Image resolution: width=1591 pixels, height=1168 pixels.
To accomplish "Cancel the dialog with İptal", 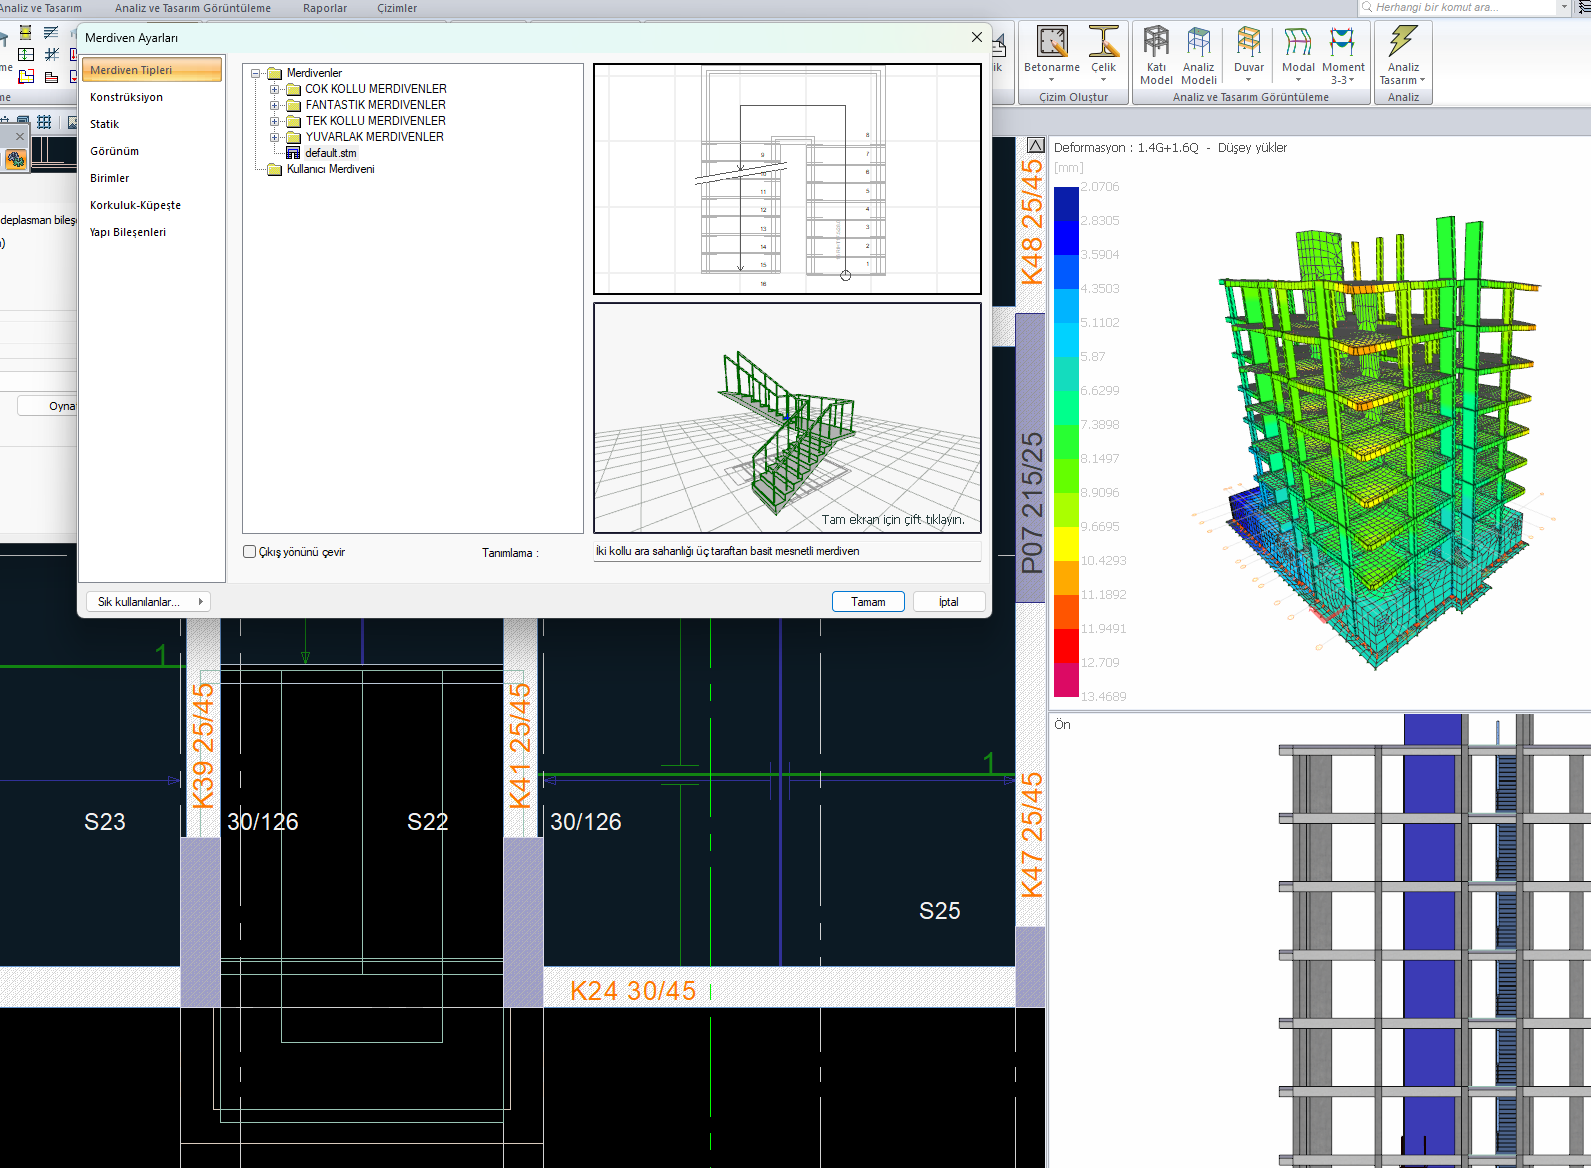I will pyautogui.click(x=949, y=602).
